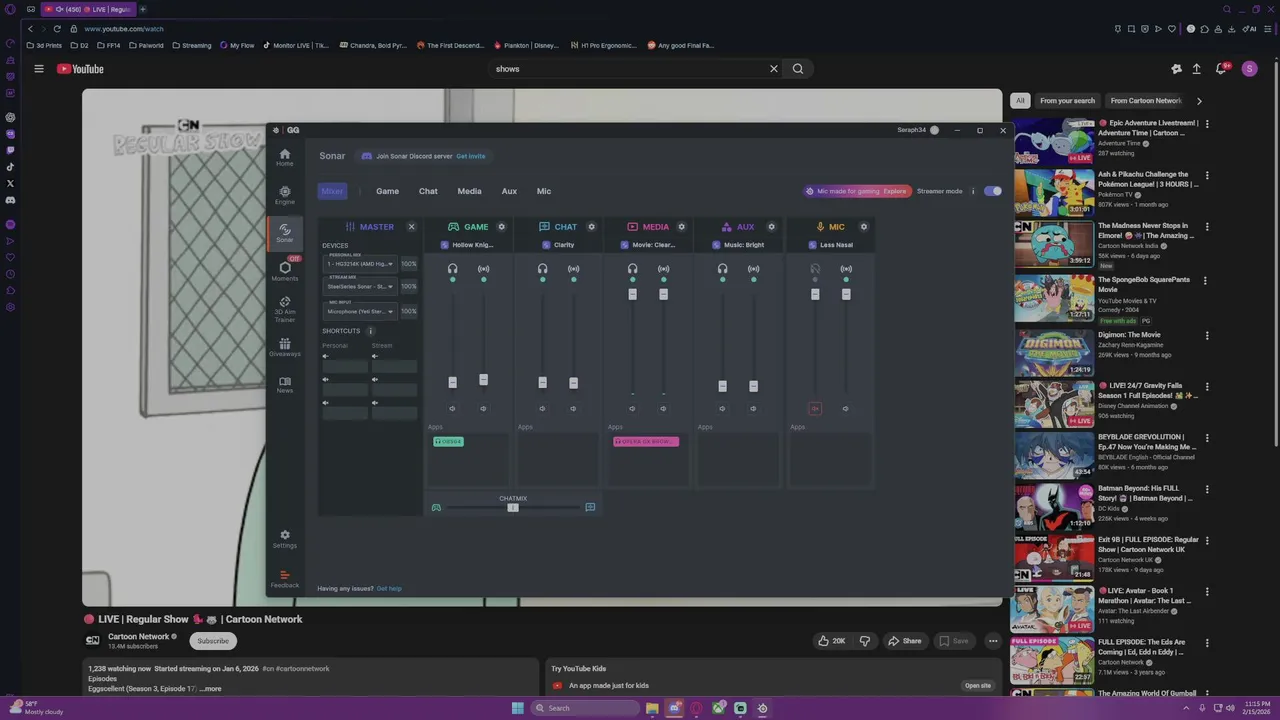Open Feedback from the GG sidebar
The height and width of the screenshot is (720, 1280).
tap(285, 579)
